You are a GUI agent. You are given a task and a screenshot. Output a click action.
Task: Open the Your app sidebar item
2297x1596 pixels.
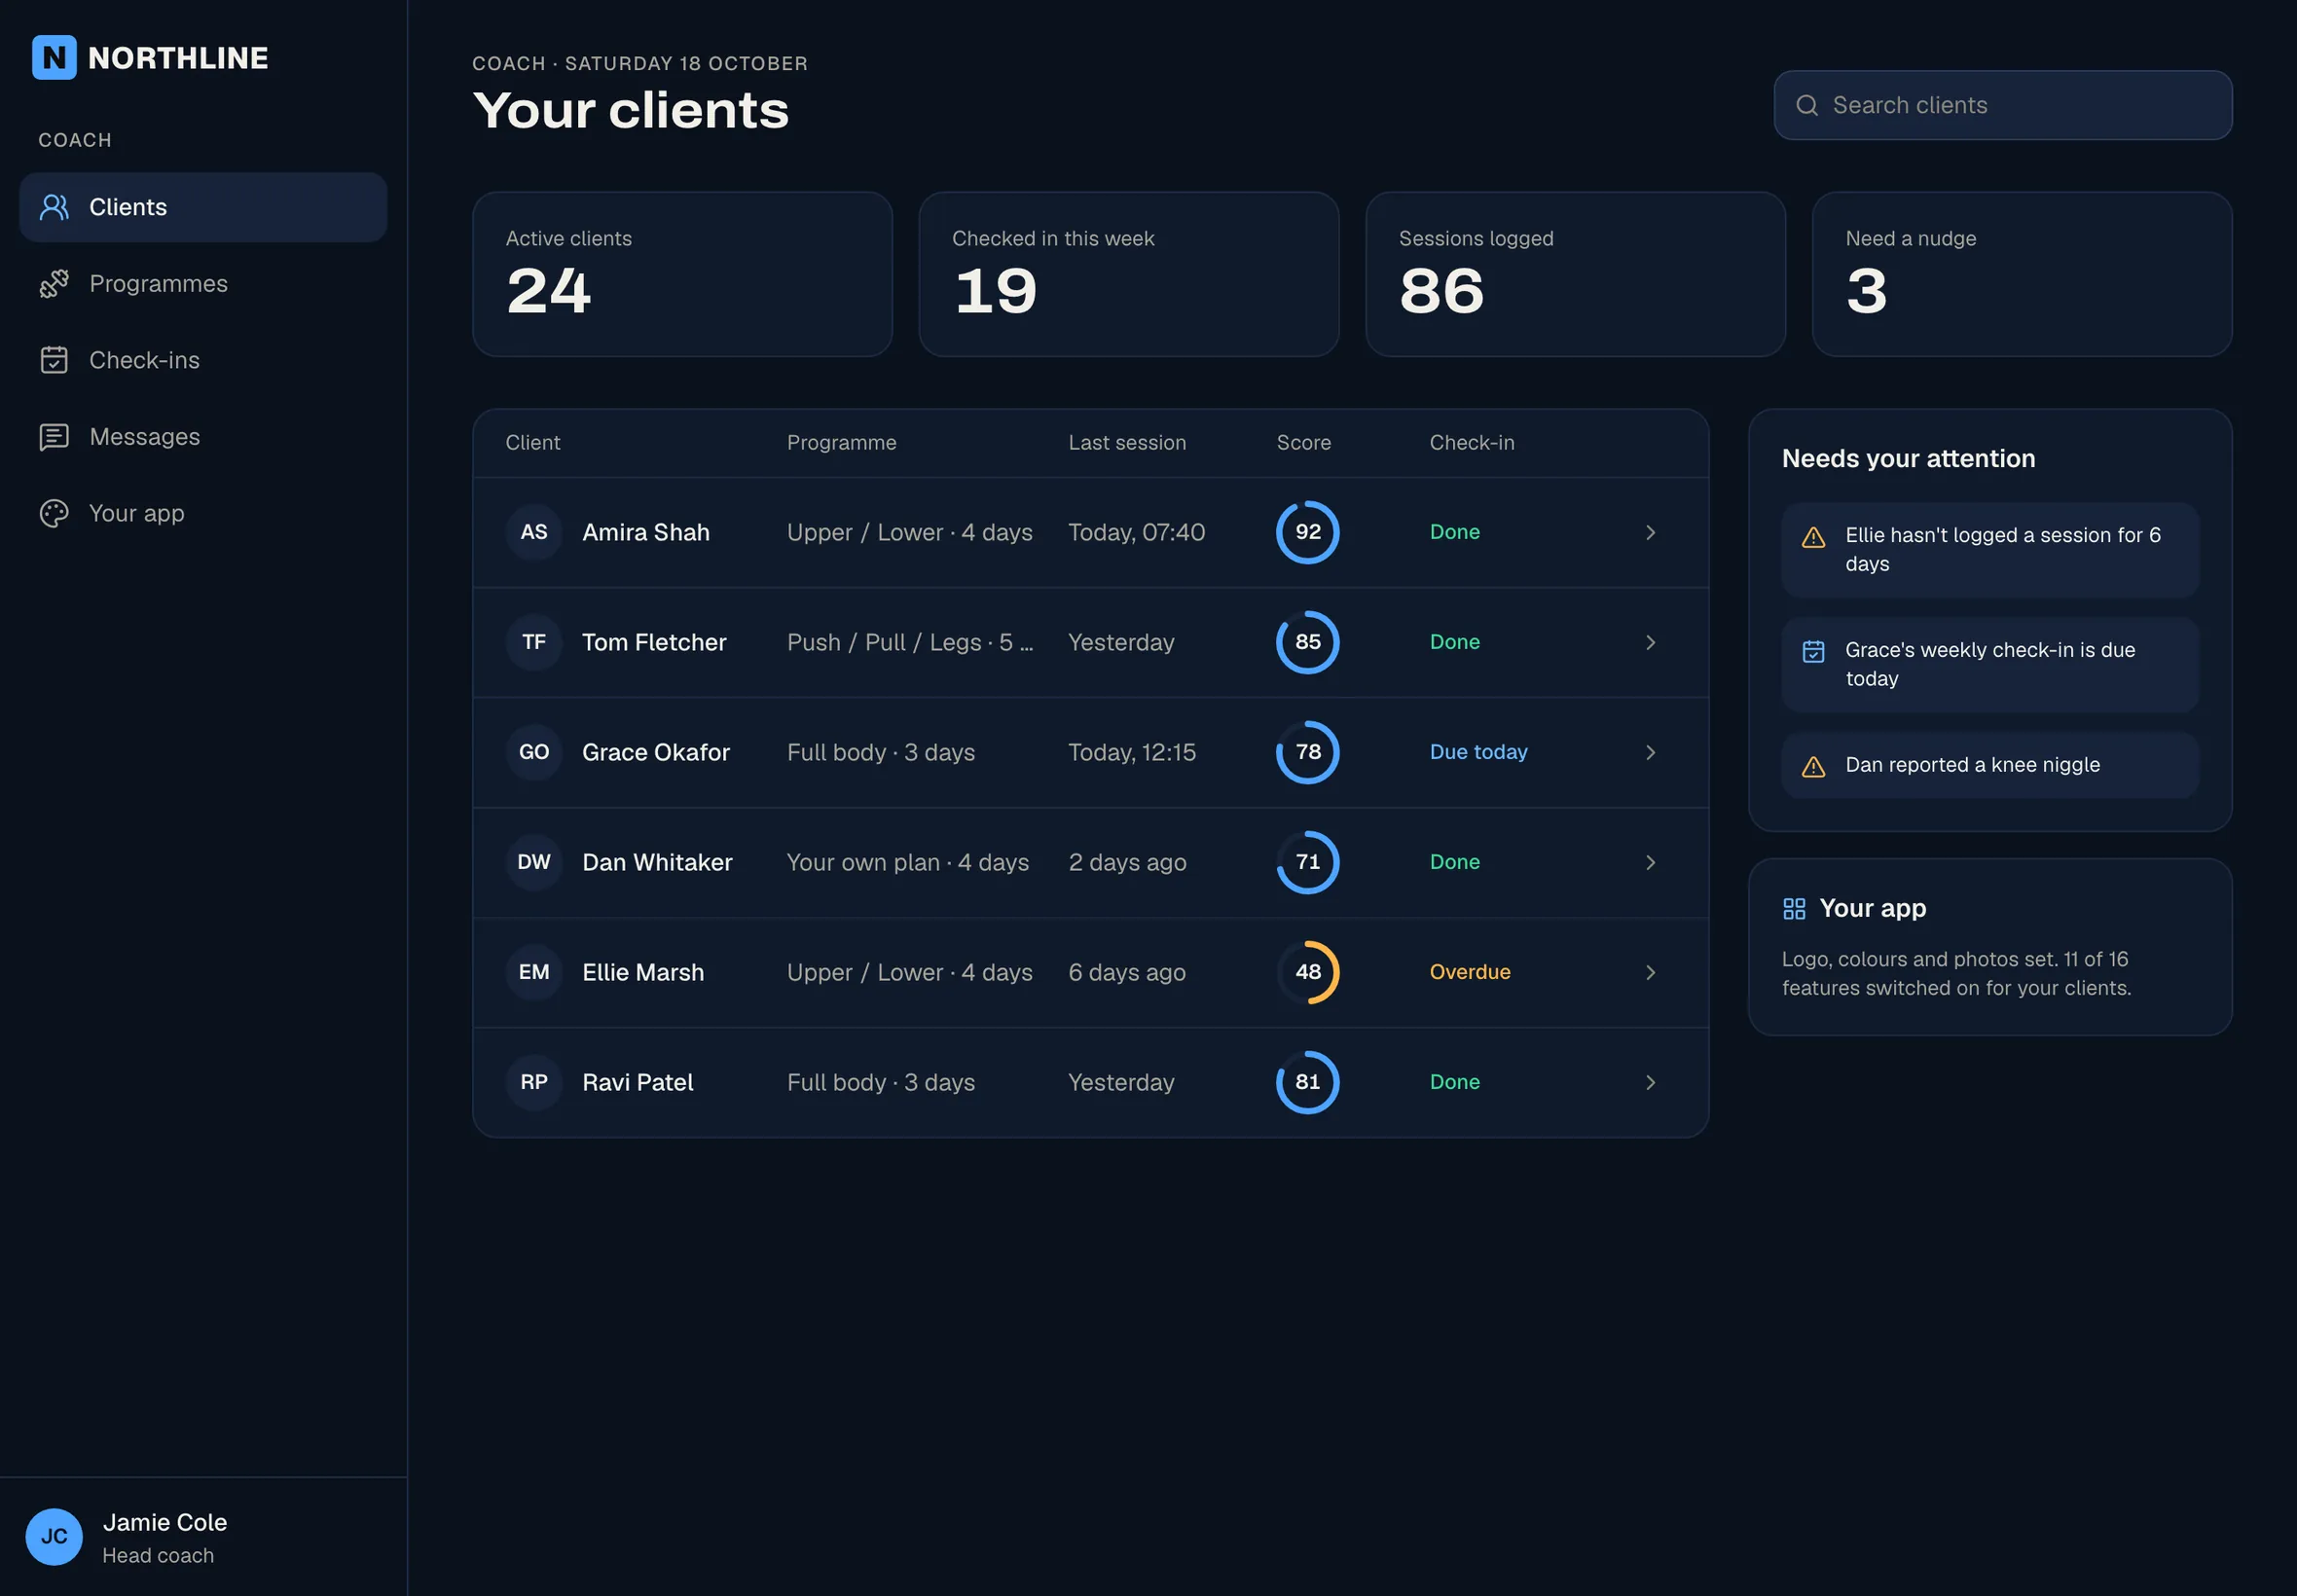[203, 514]
